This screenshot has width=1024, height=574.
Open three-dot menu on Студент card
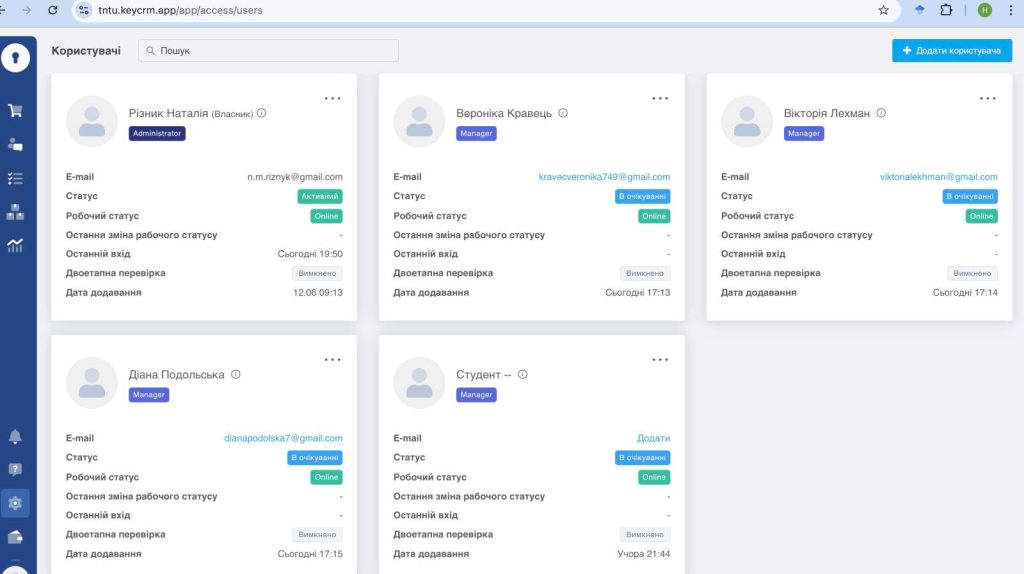pyautogui.click(x=660, y=360)
